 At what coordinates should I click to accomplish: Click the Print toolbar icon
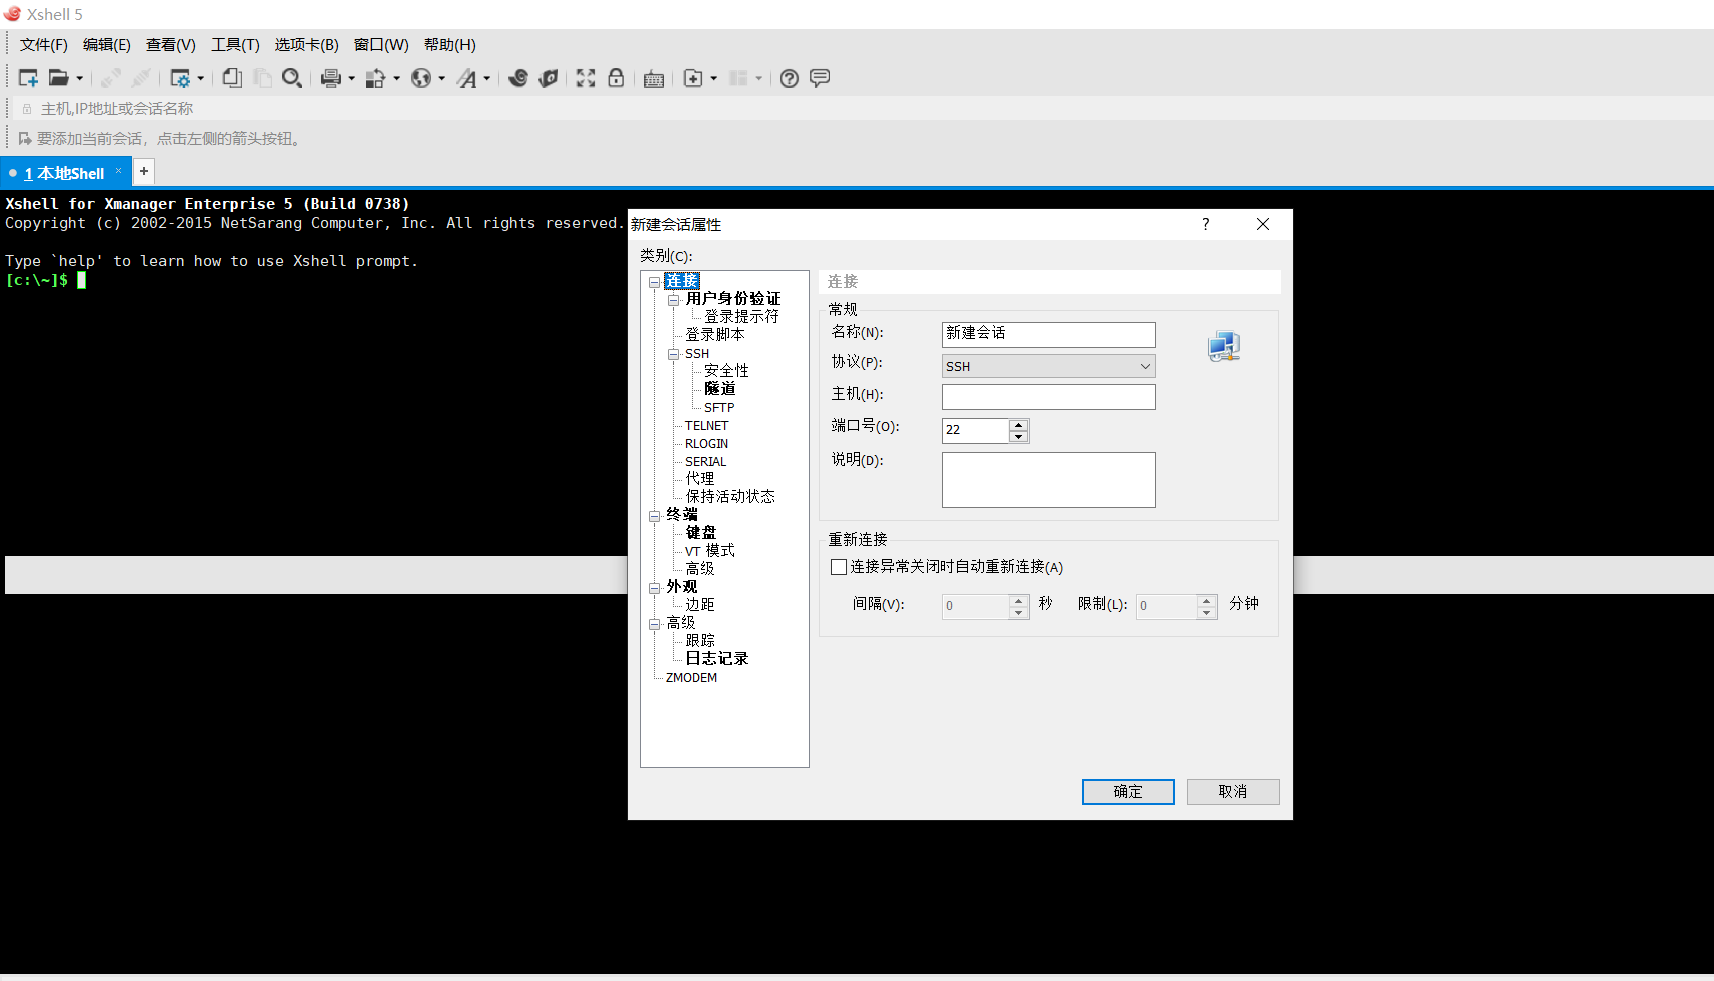click(331, 78)
